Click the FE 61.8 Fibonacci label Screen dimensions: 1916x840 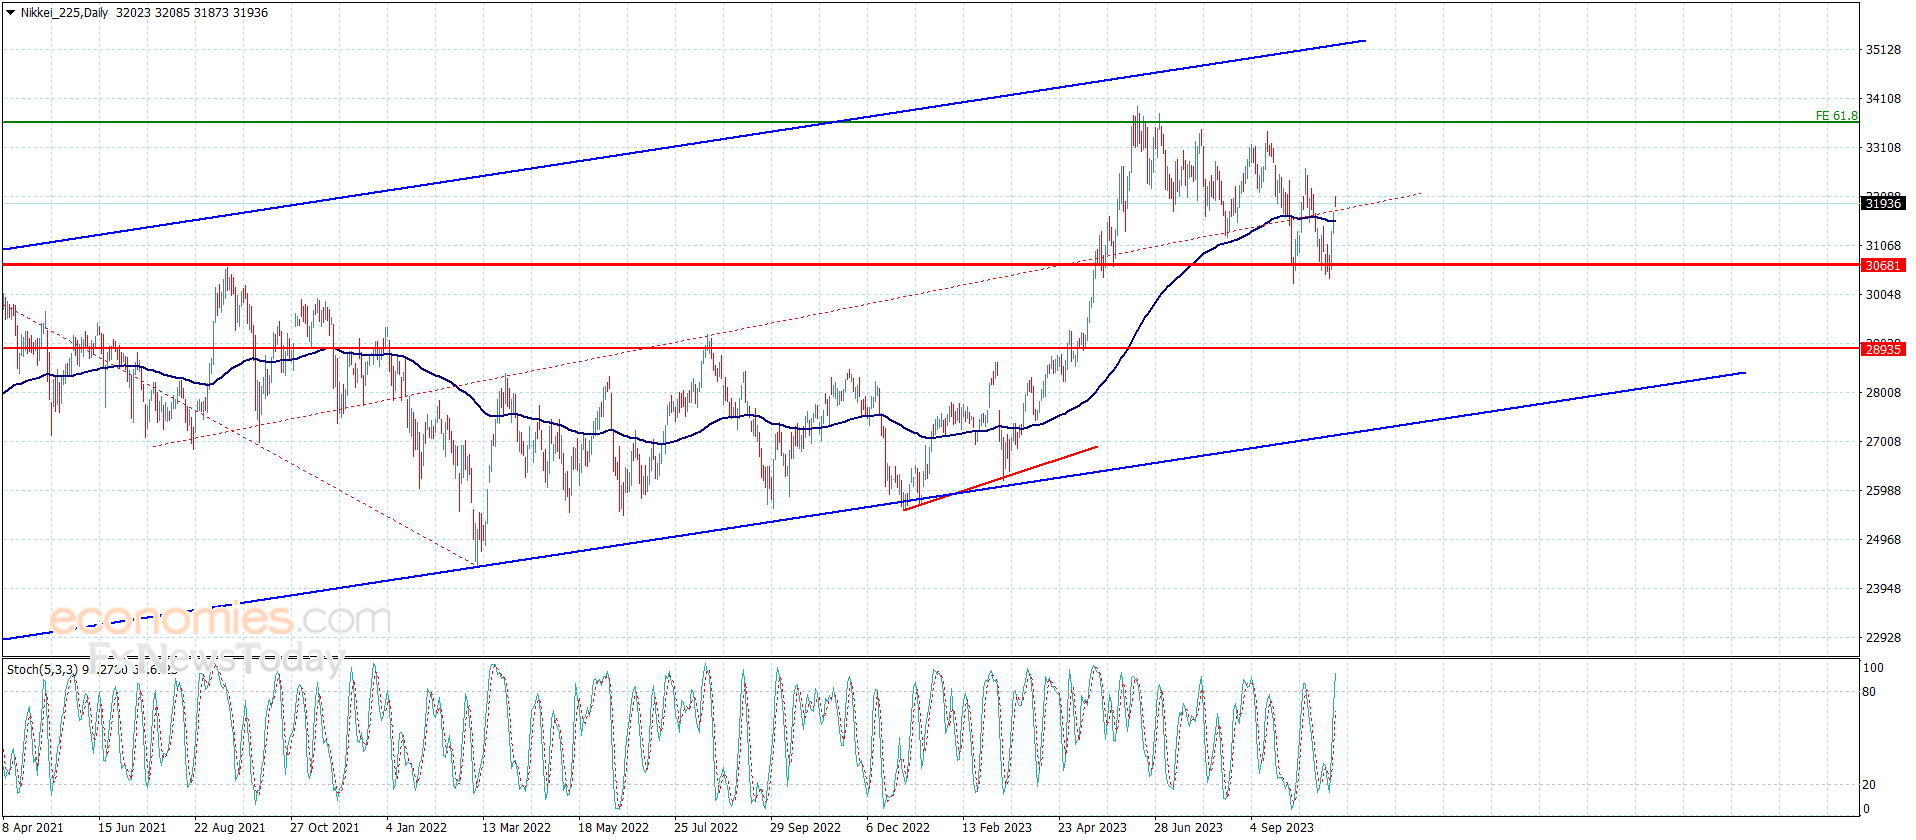click(1836, 116)
